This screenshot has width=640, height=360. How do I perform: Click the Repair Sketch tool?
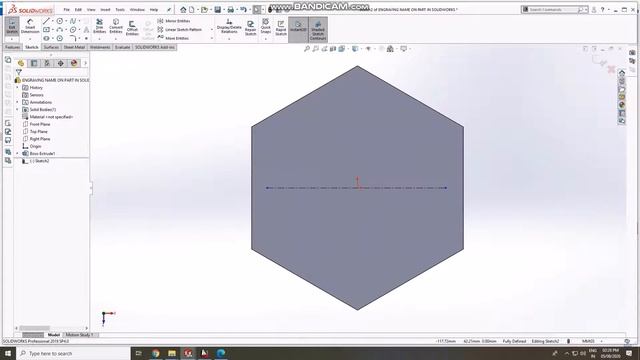pos(251,27)
